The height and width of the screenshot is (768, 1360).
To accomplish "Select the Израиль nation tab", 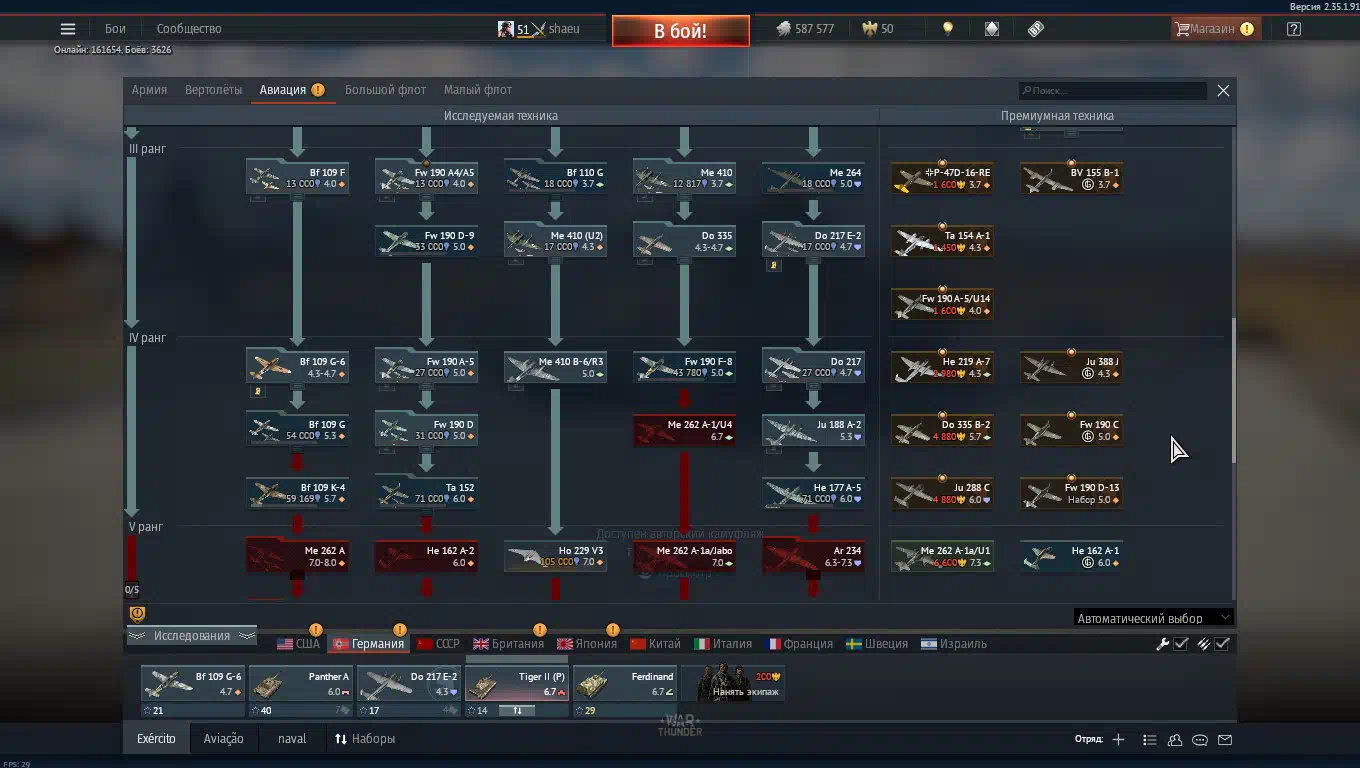I will [953, 644].
